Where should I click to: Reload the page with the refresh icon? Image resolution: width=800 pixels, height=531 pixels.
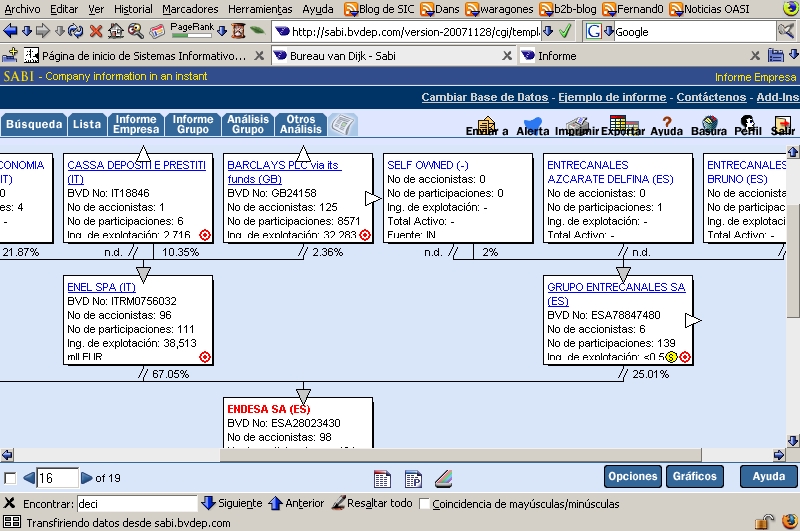tap(76, 32)
